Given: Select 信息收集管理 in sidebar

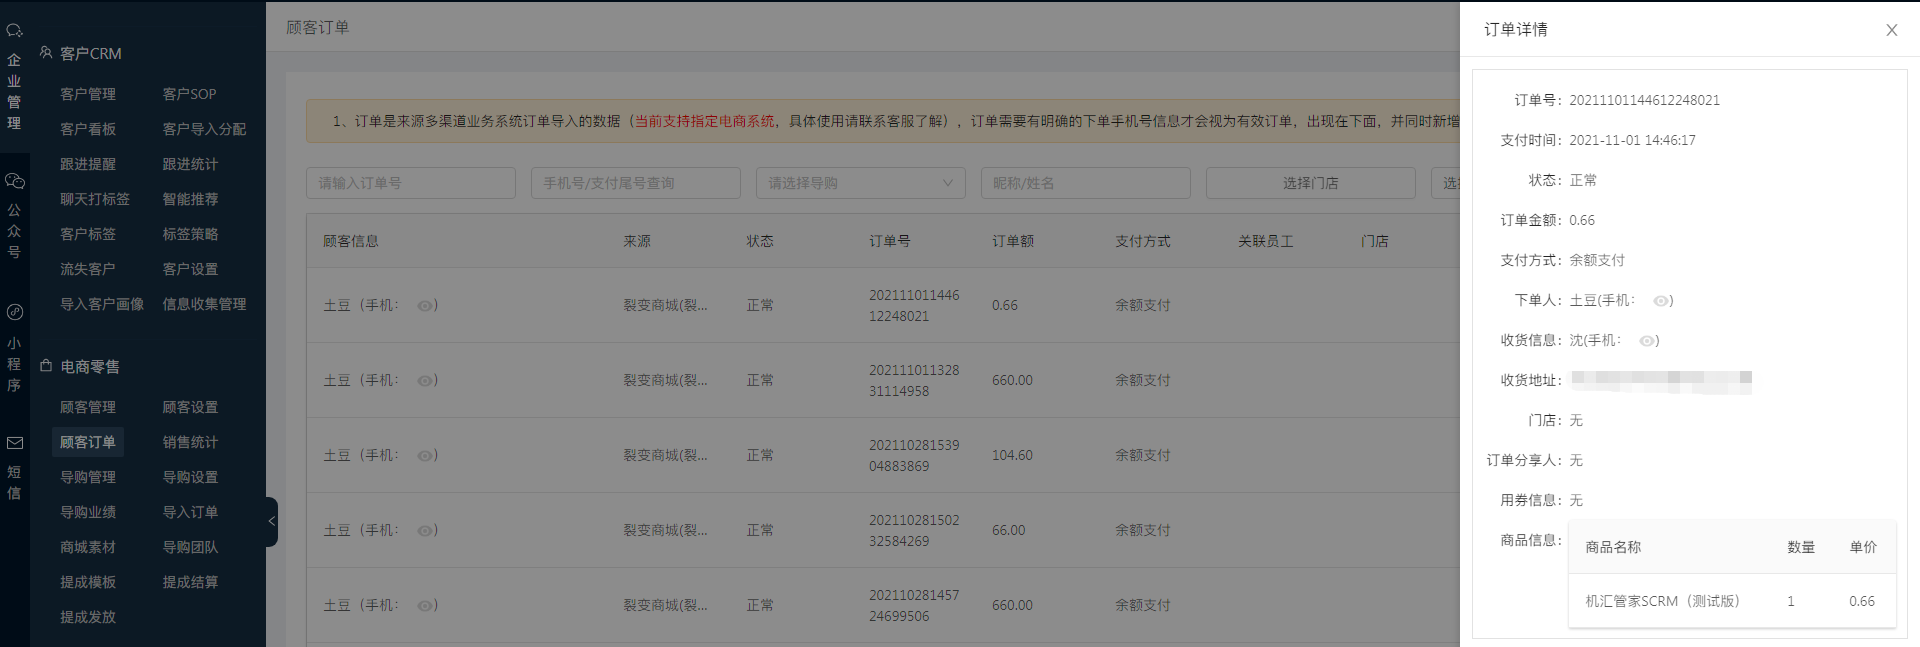Looking at the screenshot, I should [204, 304].
